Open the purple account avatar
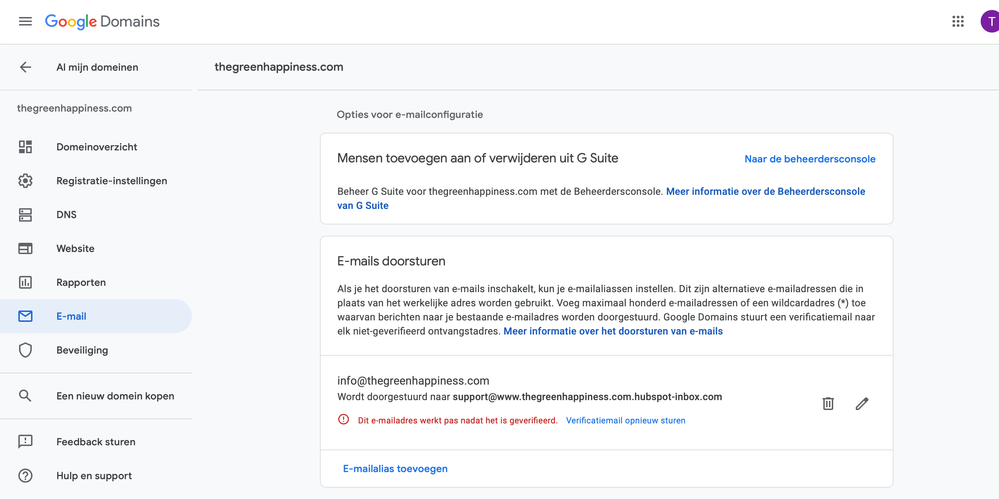Viewport: 999px width, 499px height. [990, 22]
